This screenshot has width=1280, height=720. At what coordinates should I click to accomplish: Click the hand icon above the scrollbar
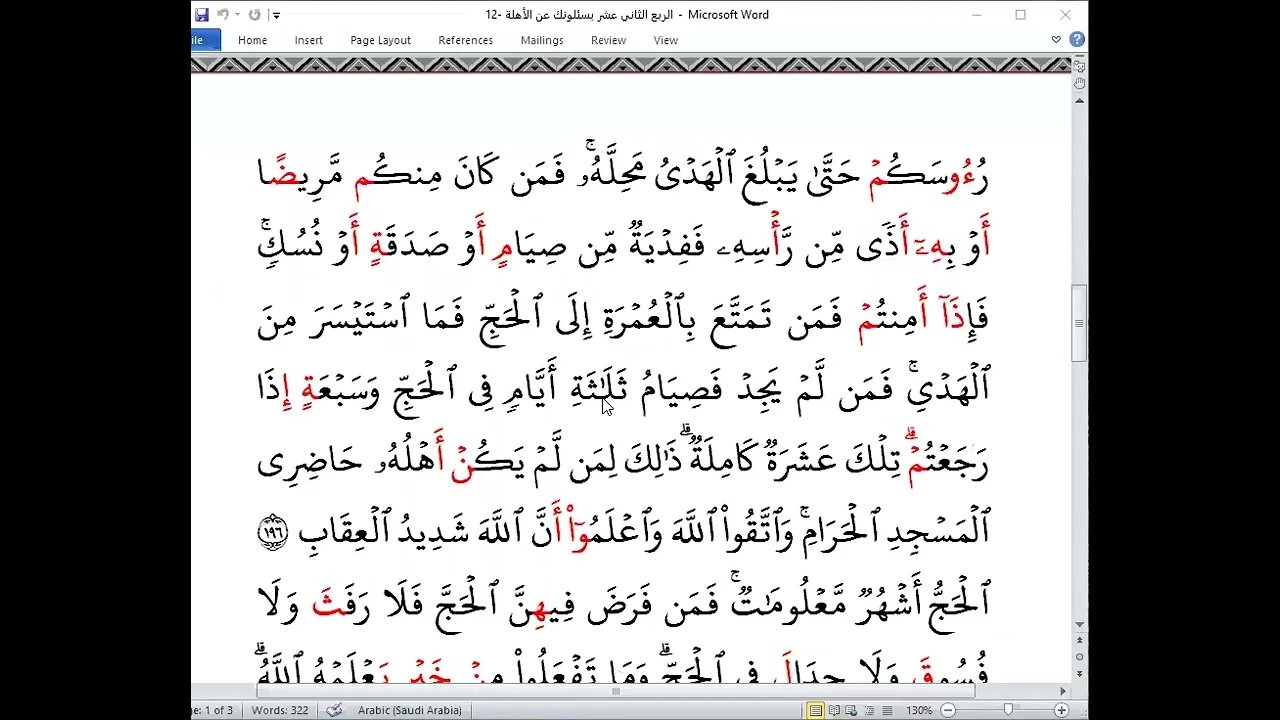point(1079,84)
